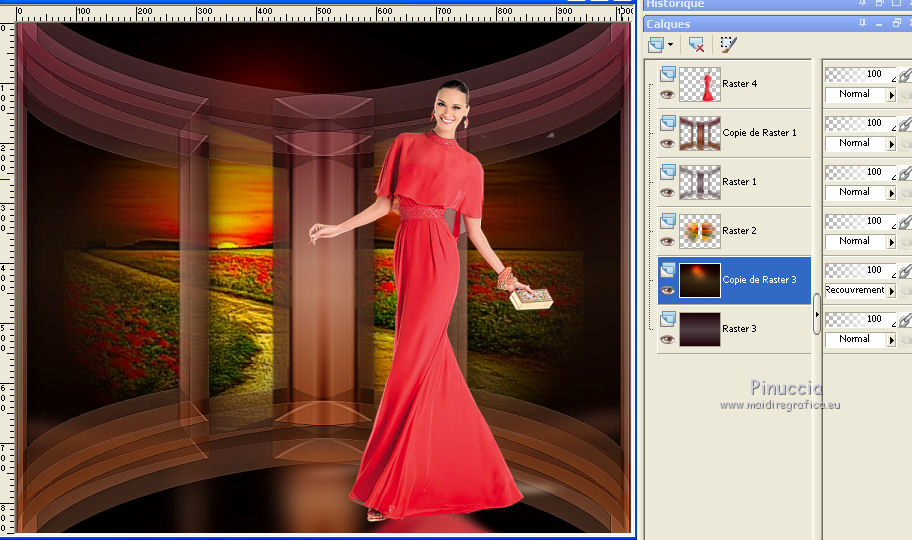The width and height of the screenshot is (912, 540).
Task: Open blend mode dropdown for Copie de Raster 1
Action: [891, 144]
